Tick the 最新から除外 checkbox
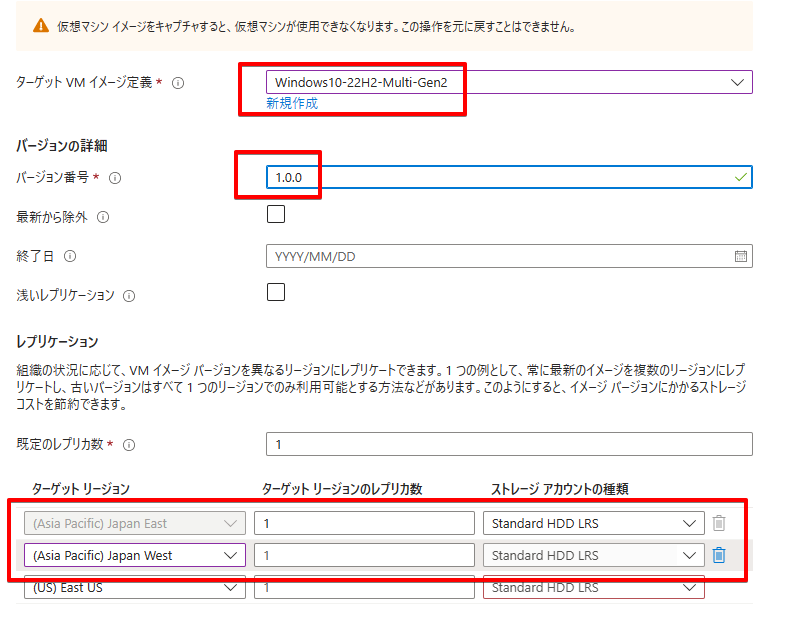 (x=276, y=214)
